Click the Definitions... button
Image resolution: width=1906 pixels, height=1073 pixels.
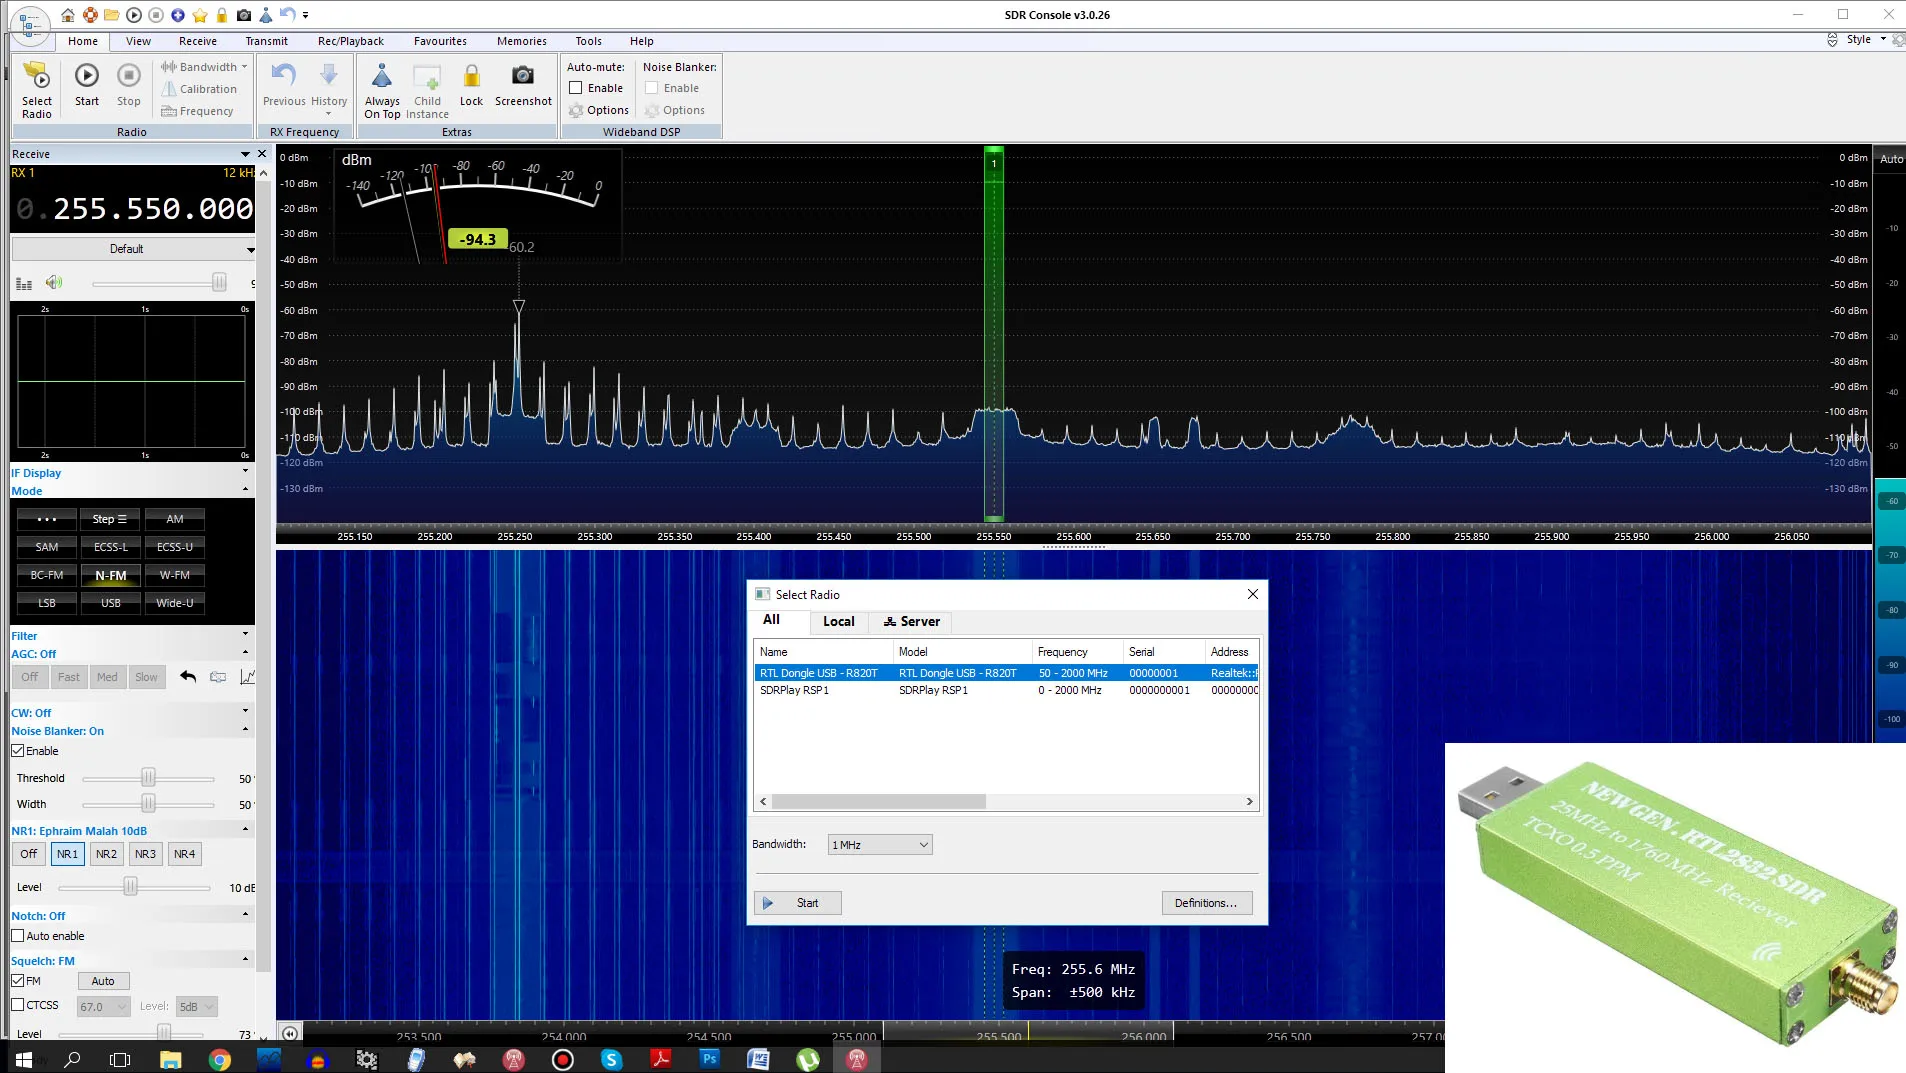1206,903
